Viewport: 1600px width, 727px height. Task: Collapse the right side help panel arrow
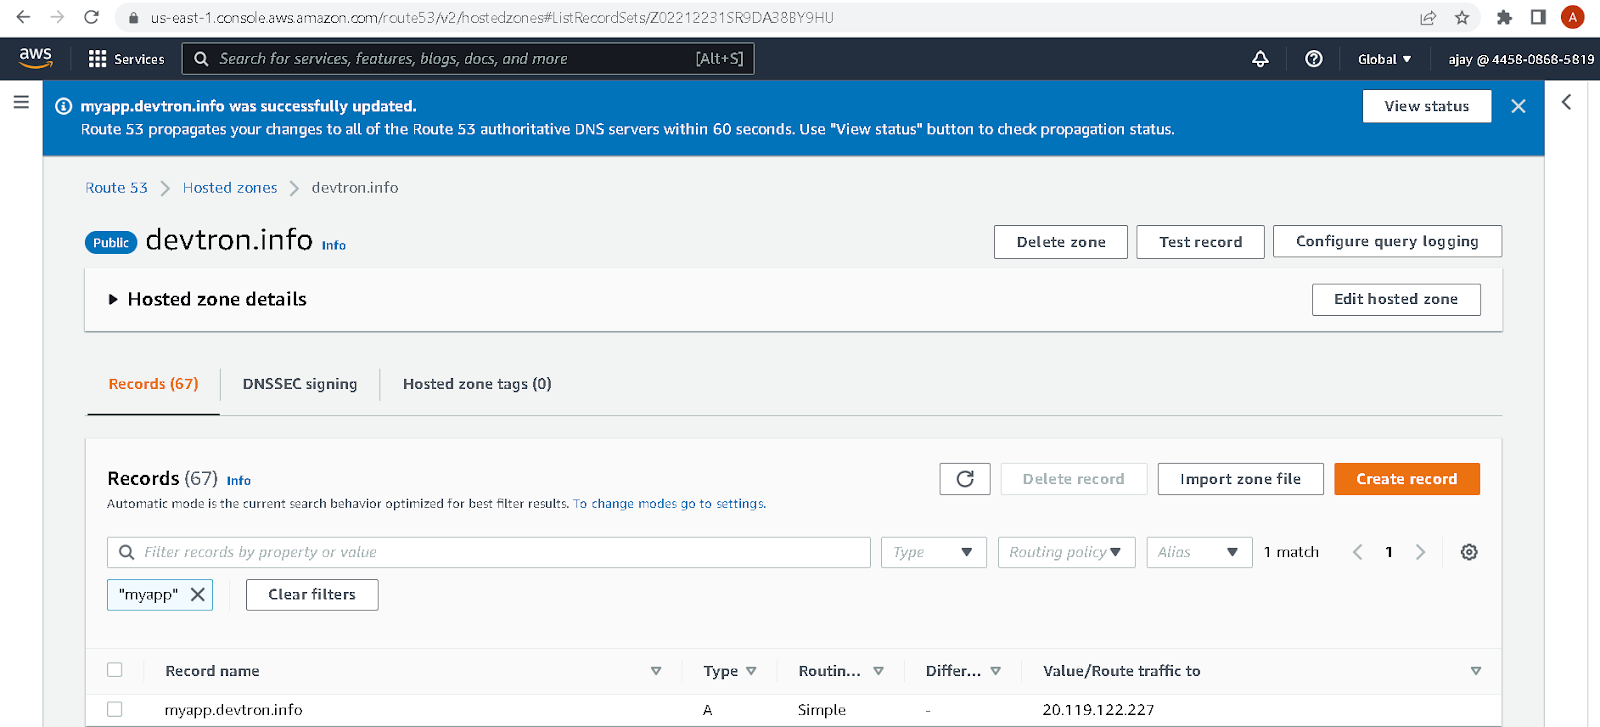1567,102
